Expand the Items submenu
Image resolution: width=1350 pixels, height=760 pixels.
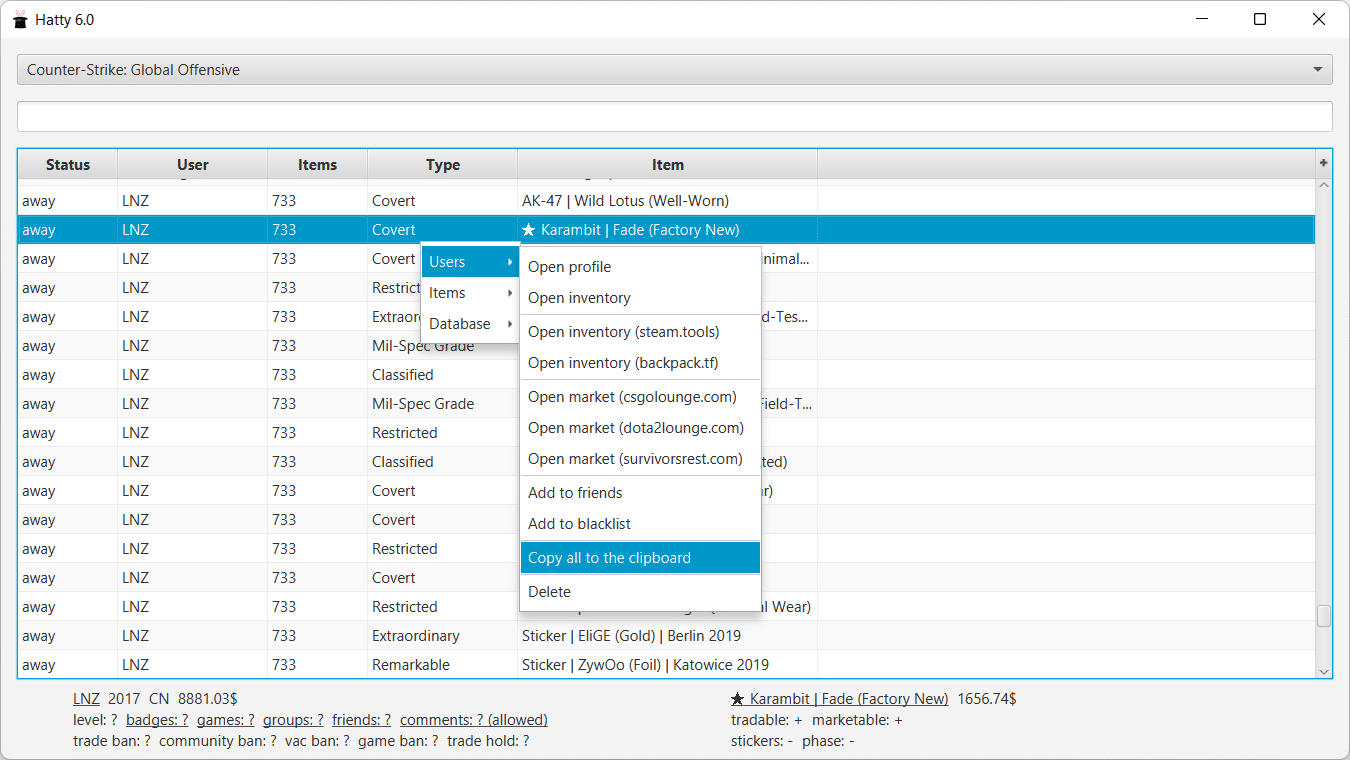tap(470, 293)
